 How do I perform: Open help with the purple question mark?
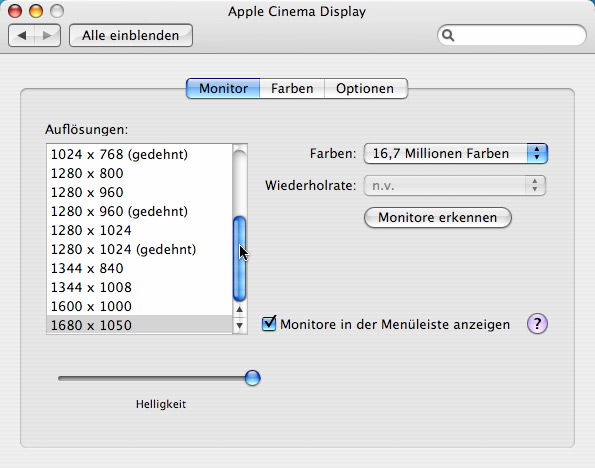click(537, 324)
